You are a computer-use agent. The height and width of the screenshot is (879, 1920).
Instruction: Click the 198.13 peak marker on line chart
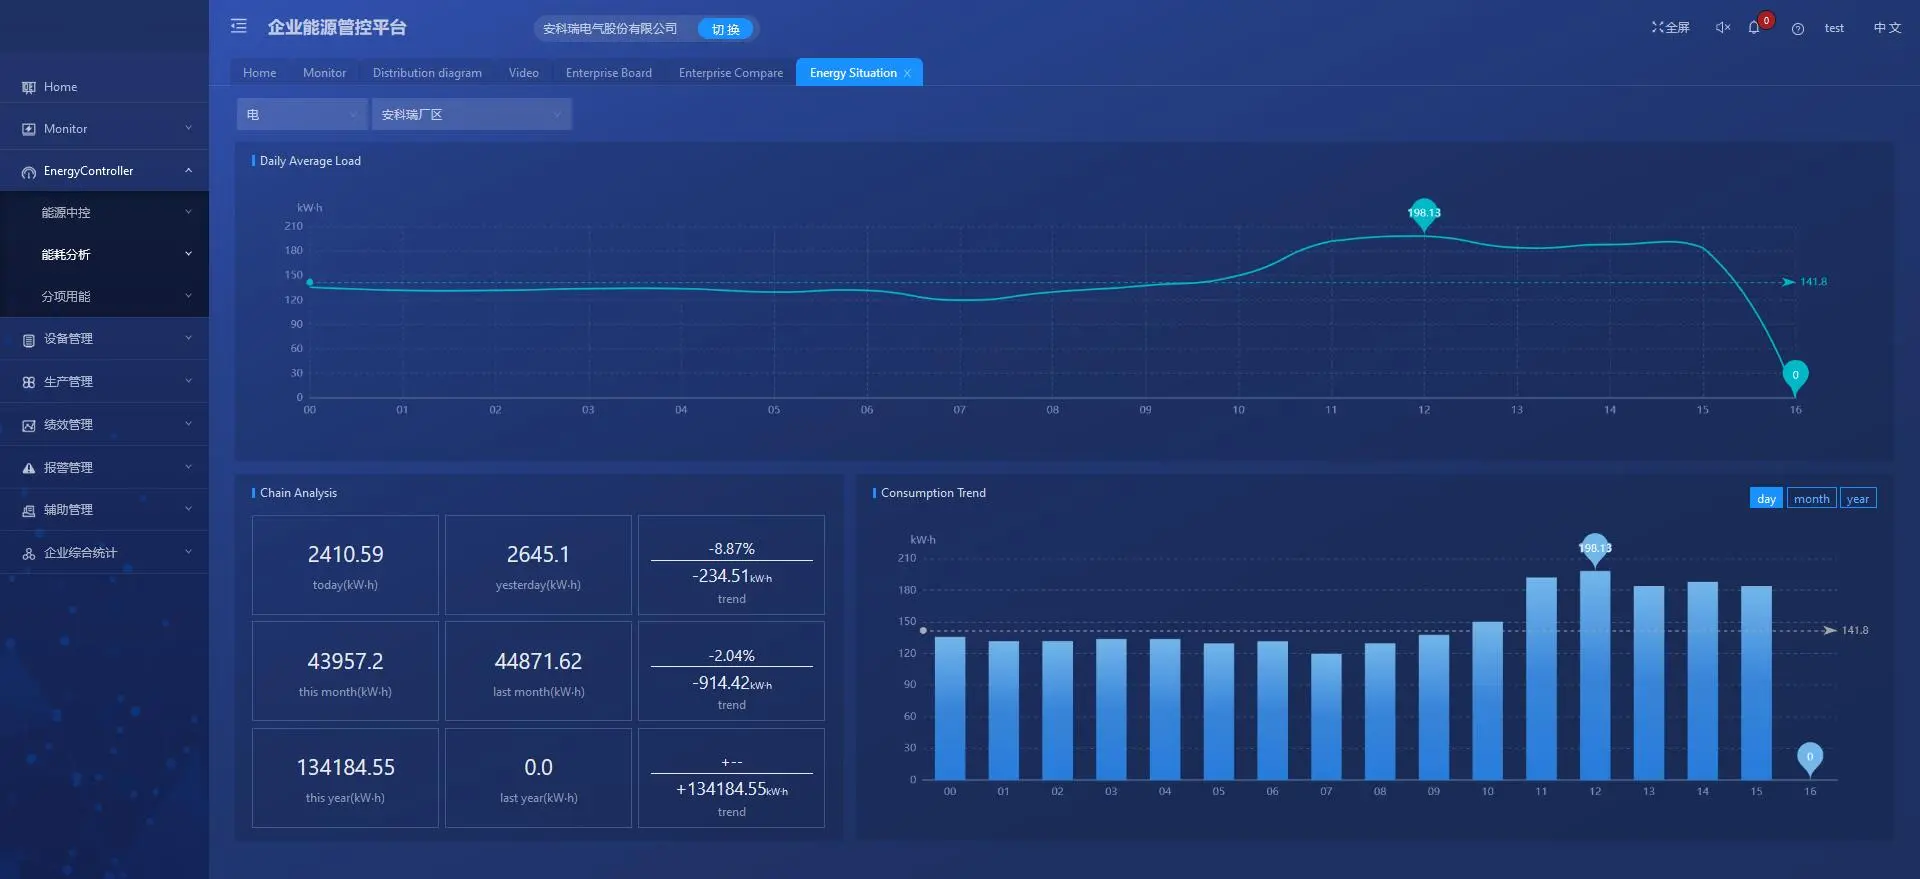pyautogui.click(x=1424, y=213)
